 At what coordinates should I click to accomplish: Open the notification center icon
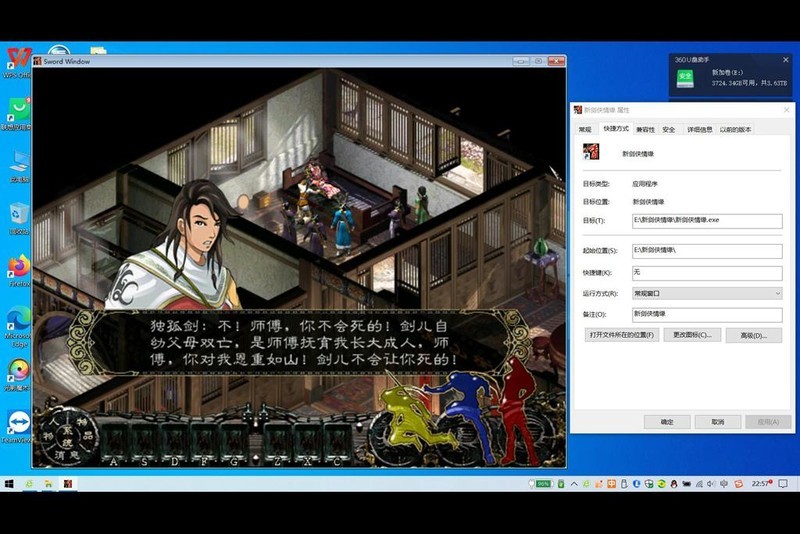click(783, 484)
